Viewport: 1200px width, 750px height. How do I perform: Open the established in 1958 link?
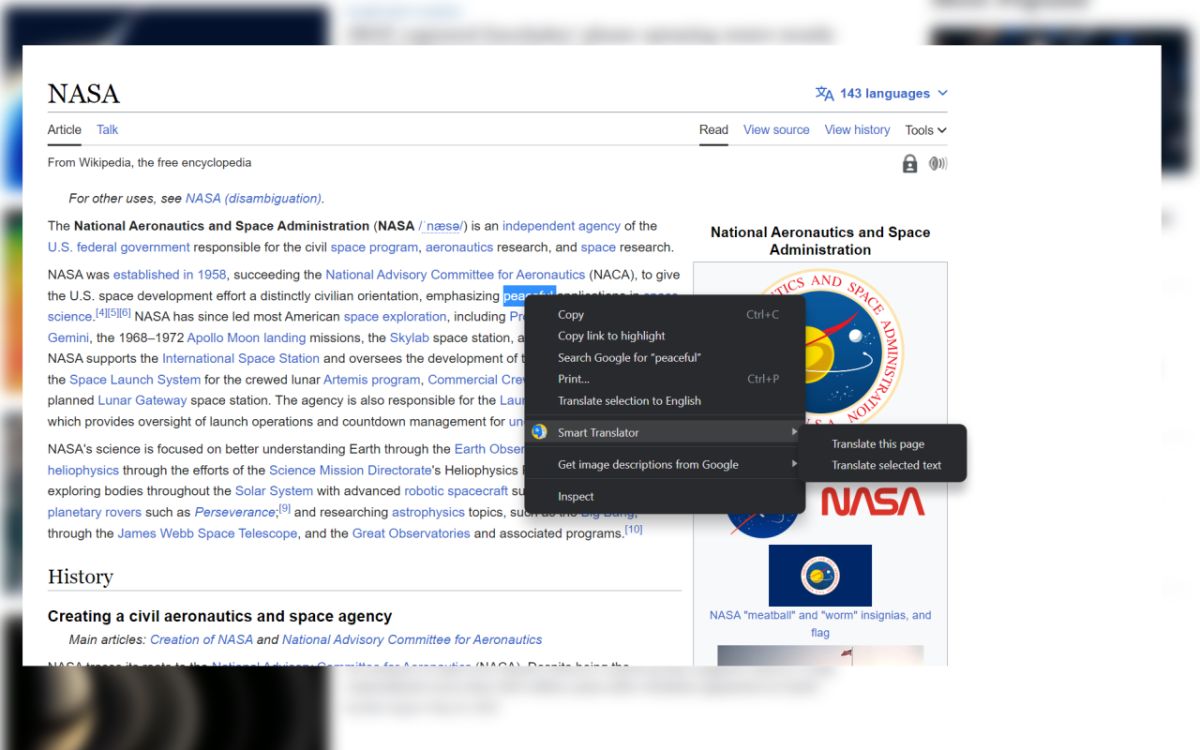(170, 274)
